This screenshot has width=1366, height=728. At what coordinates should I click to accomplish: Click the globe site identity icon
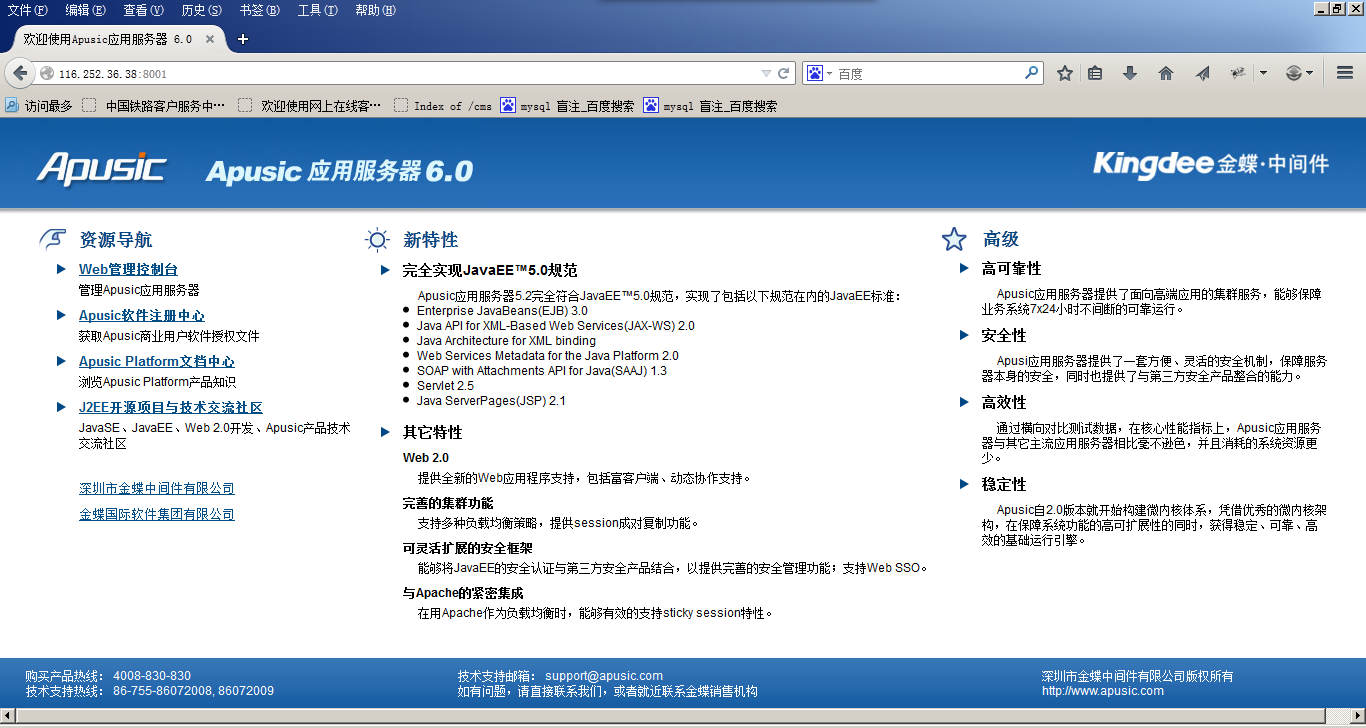click(x=46, y=74)
